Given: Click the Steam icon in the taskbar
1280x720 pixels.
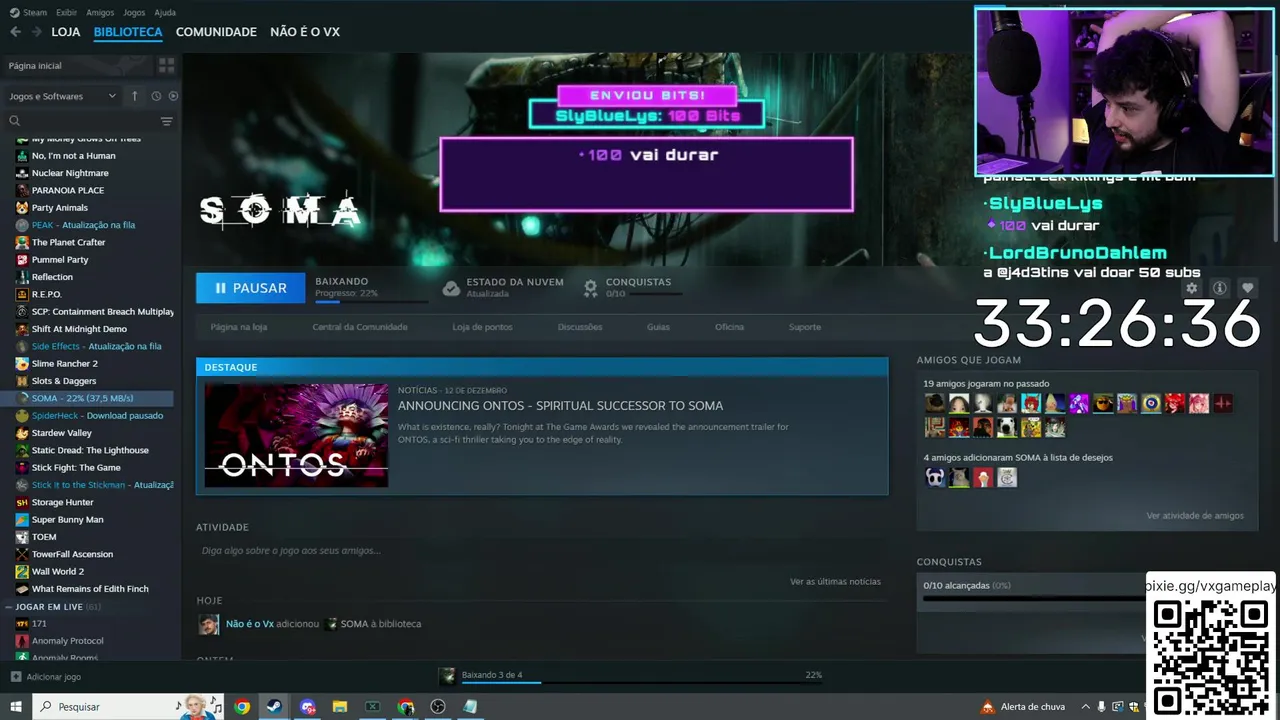Looking at the screenshot, I should [x=272, y=707].
